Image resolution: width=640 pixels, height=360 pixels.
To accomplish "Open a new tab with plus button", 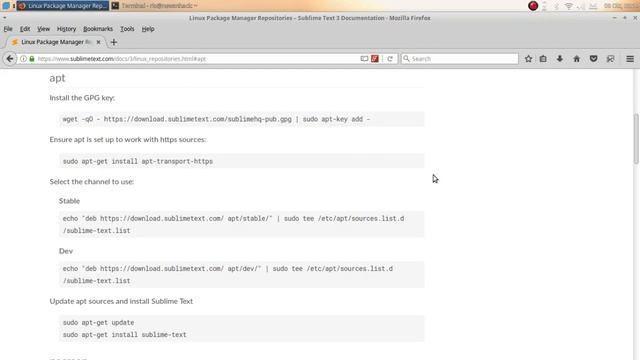I will (x=114, y=42).
